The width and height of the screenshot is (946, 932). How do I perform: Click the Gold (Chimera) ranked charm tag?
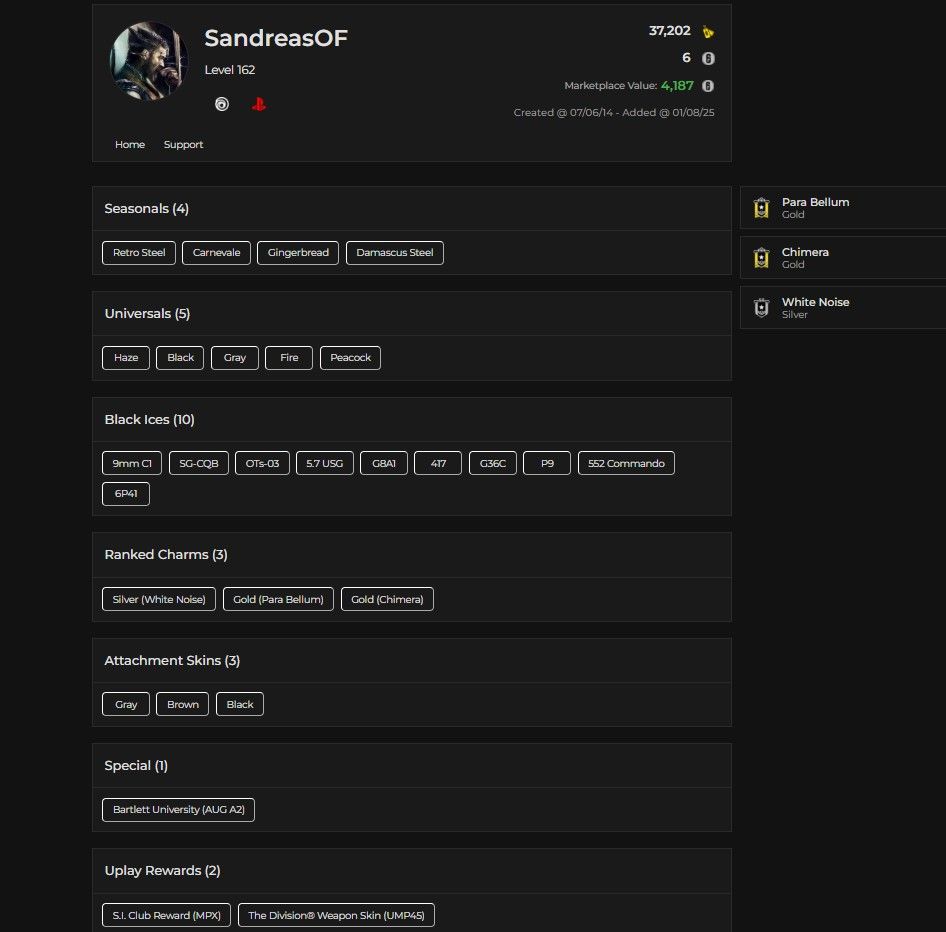tap(387, 599)
